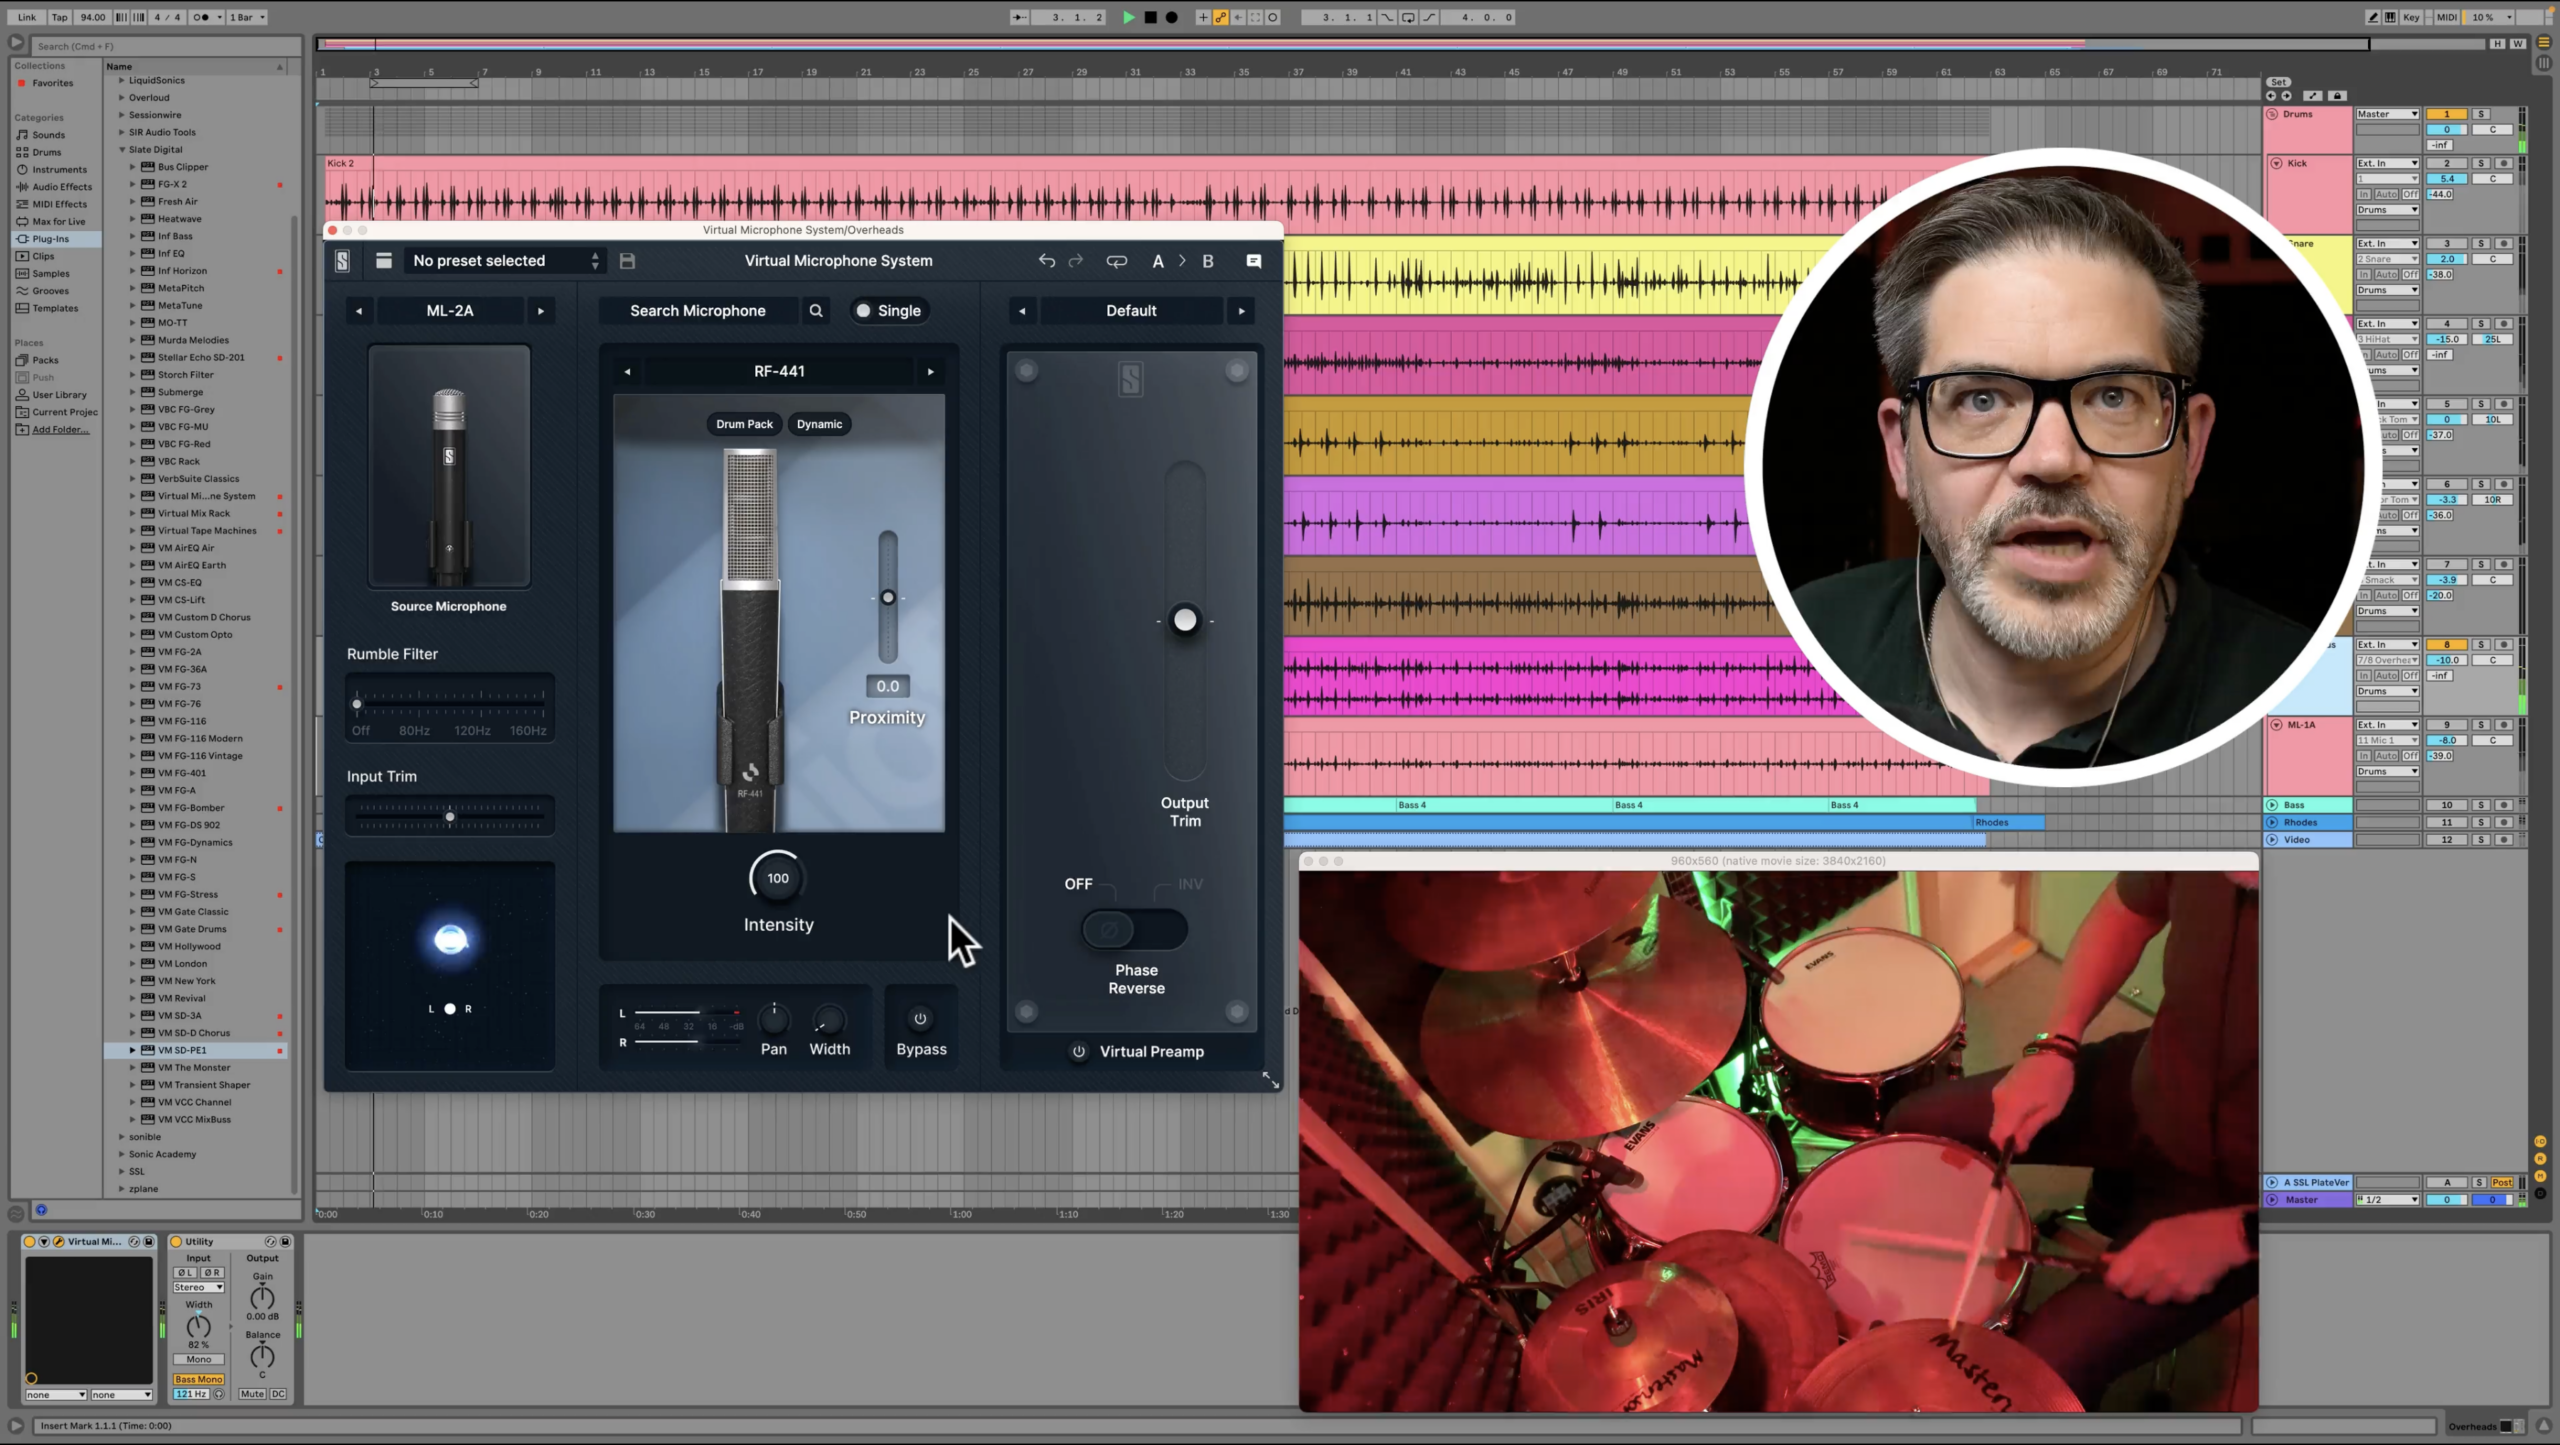The width and height of the screenshot is (2560, 1445).
Task: Expand the Sonic Academy folder
Action: 122,1154
